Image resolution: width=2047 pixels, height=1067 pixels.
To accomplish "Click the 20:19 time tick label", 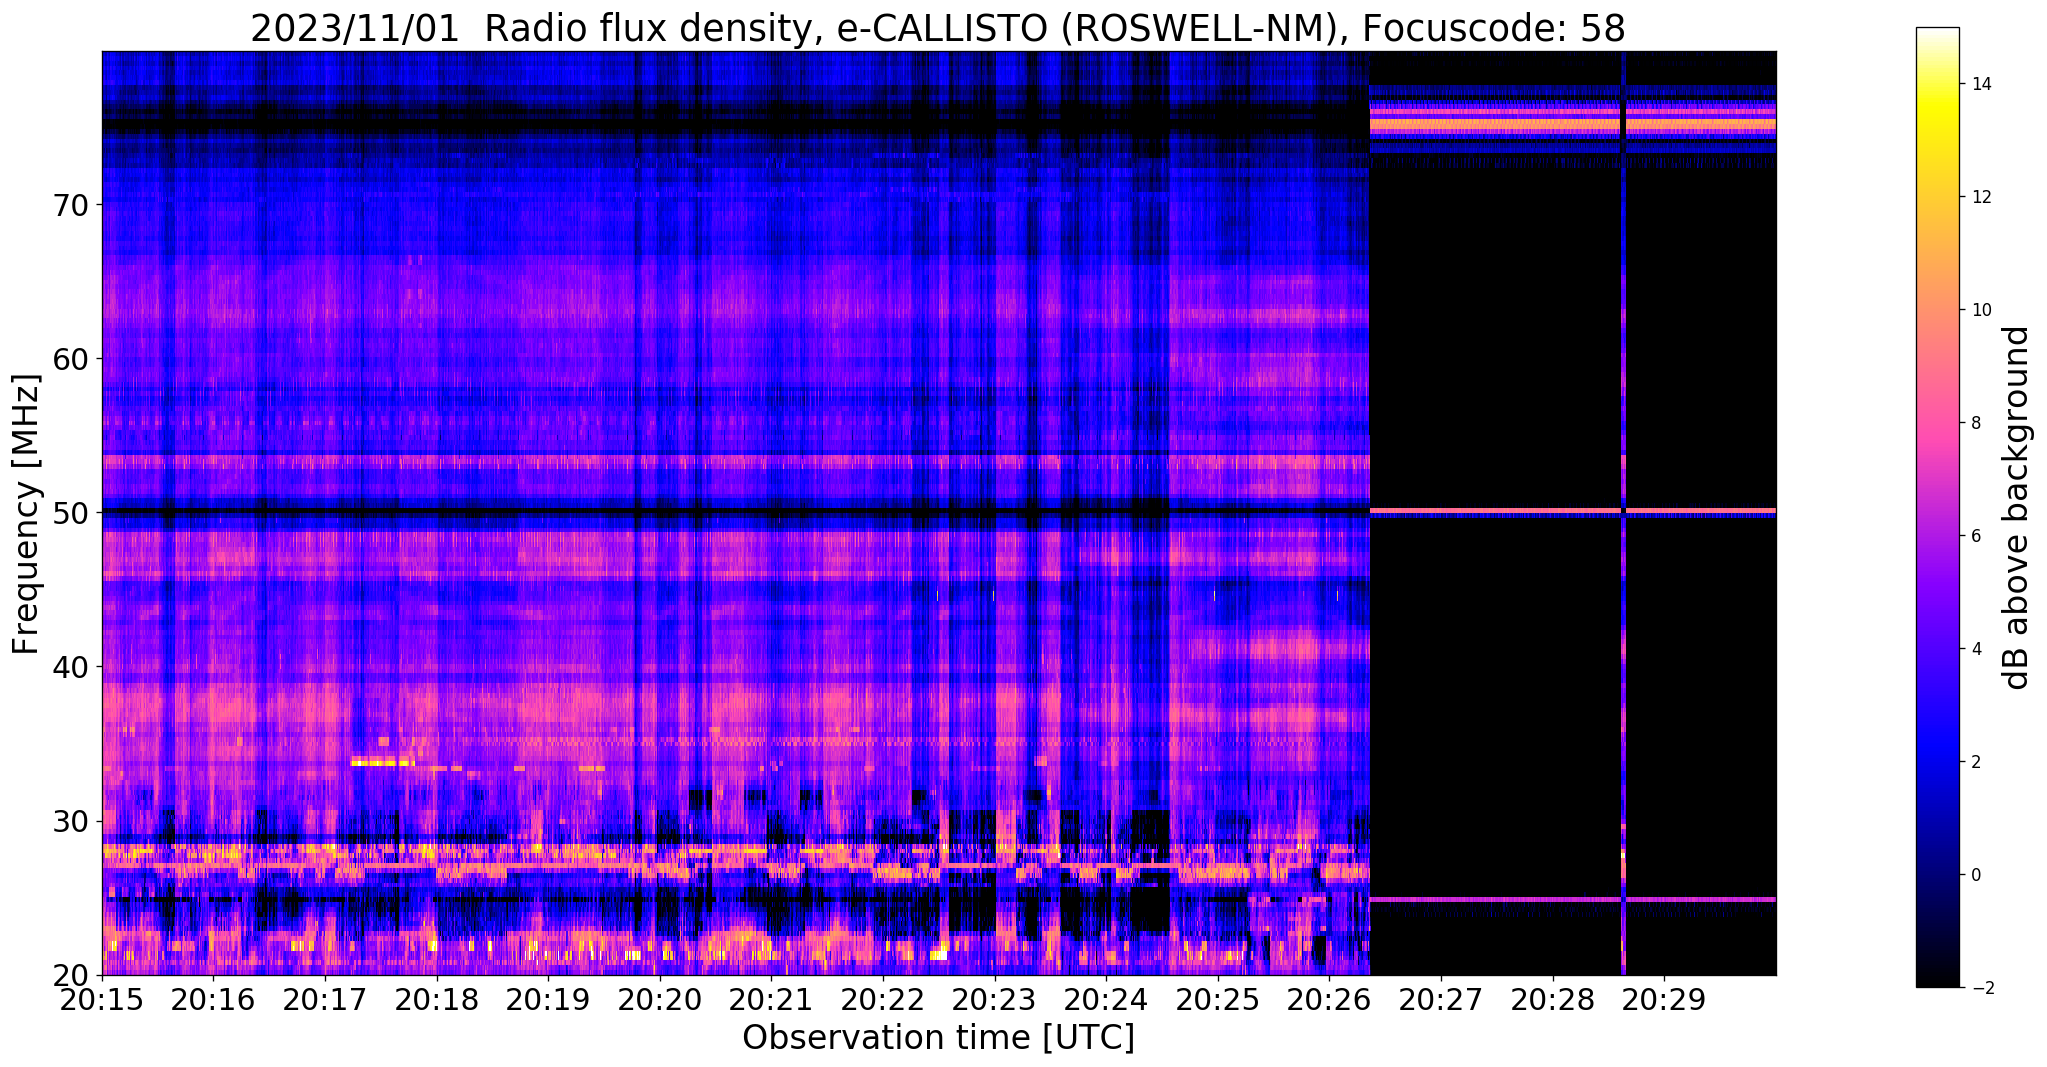I will click(548, 999).
